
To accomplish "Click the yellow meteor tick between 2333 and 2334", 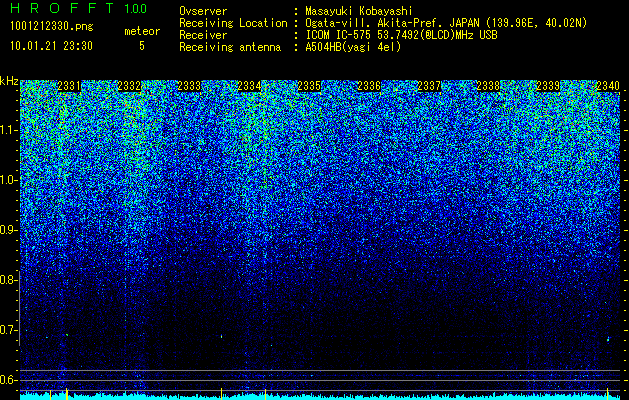I will [221, 393].
